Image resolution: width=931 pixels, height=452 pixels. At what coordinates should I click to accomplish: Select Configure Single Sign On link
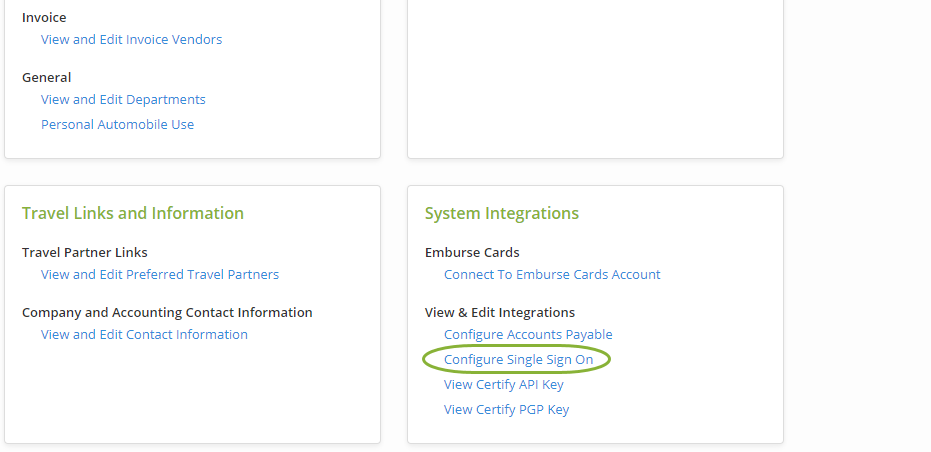518,360
